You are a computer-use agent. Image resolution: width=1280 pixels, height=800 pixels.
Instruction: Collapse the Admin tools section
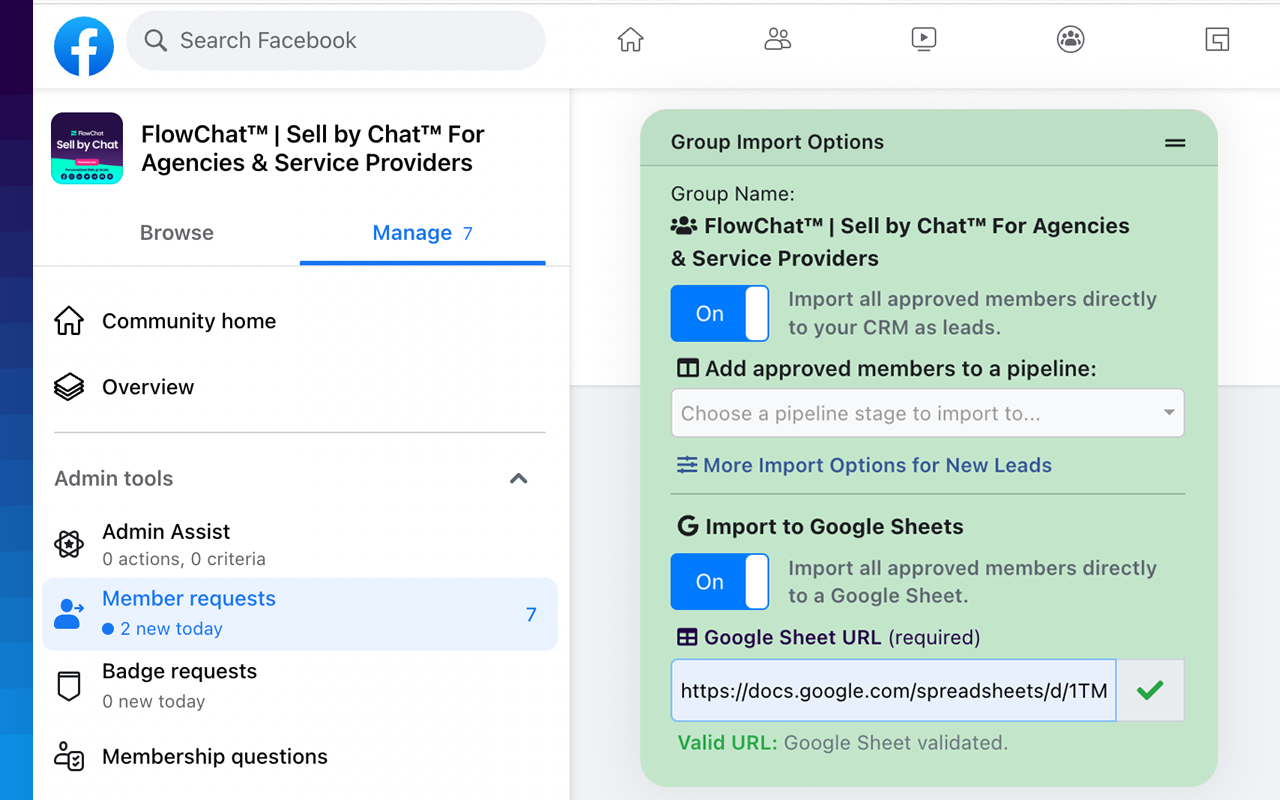(x=519, y=479)
